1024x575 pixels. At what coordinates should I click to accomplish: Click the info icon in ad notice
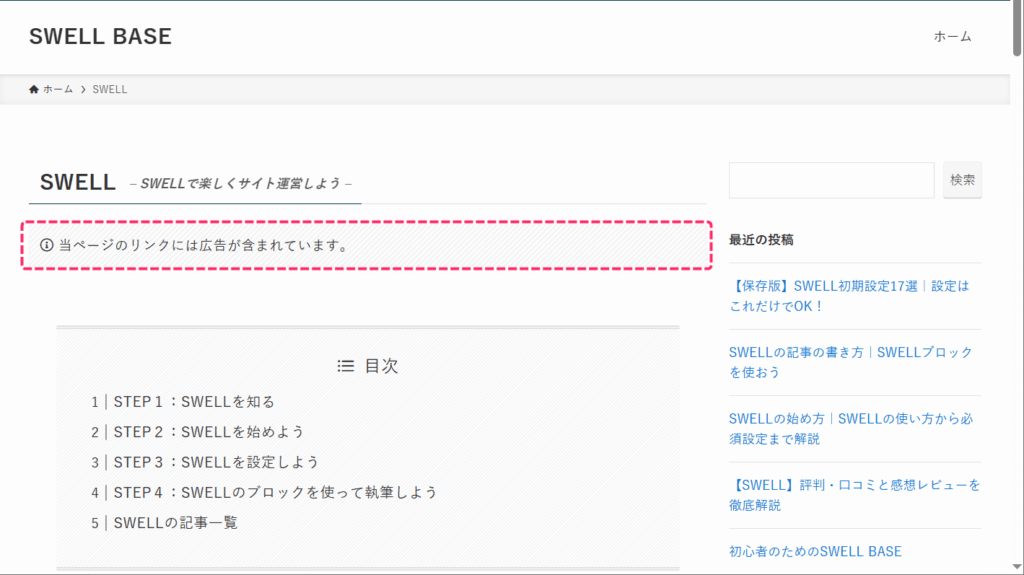point(46,245)
